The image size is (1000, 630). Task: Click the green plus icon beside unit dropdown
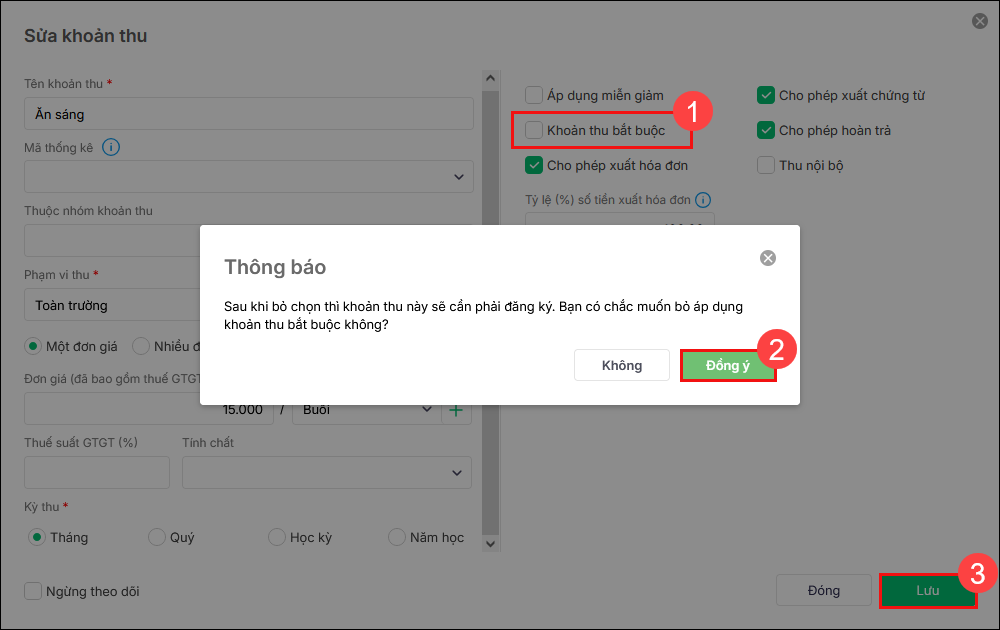[457, 410]
